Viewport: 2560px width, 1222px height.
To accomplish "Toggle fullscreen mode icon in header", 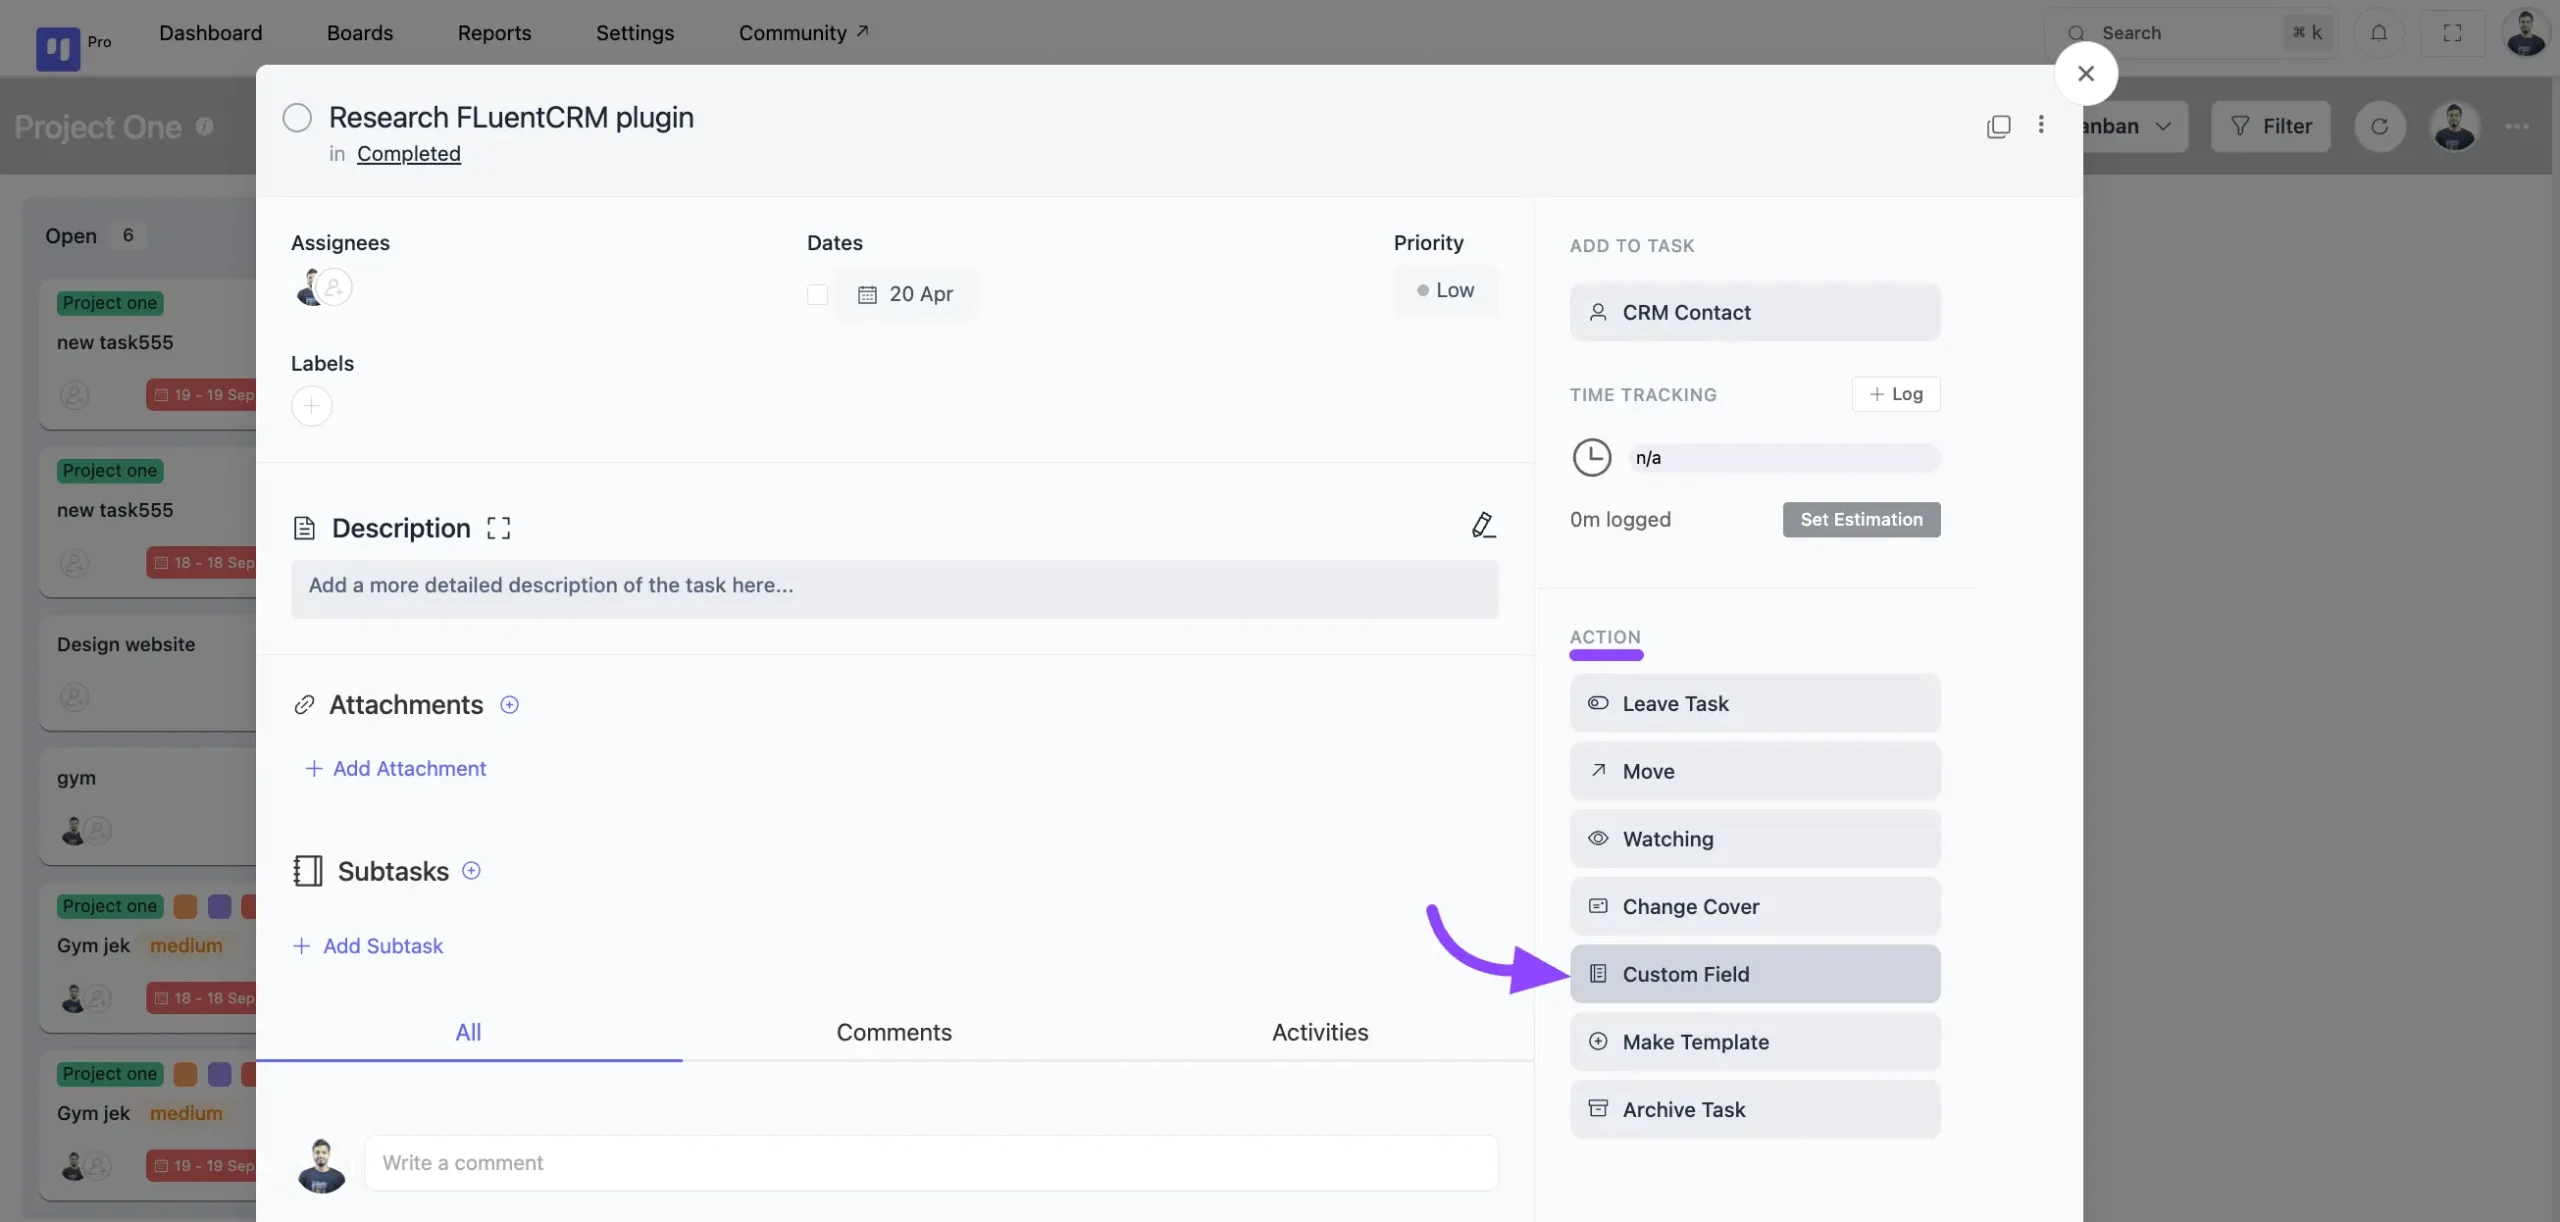I will (x=2452, y=33).
